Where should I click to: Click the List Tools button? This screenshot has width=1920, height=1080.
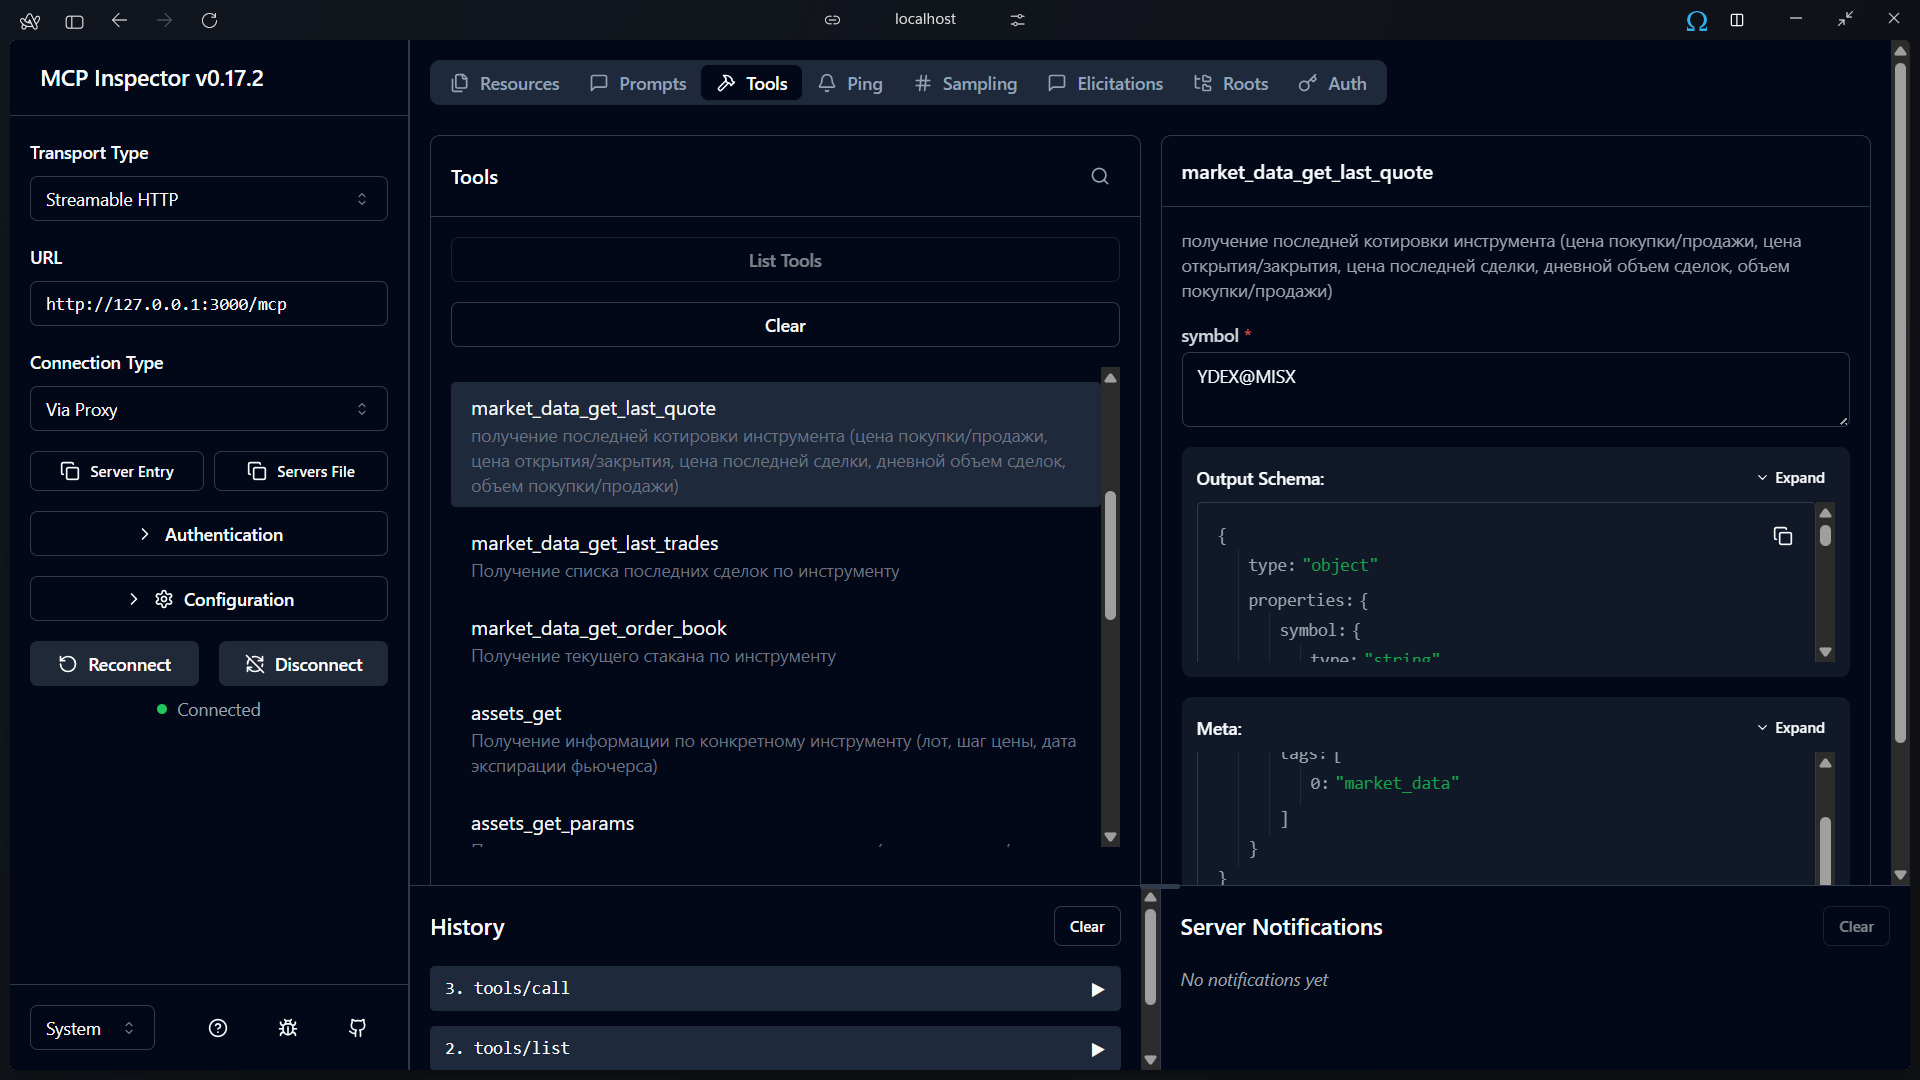pos(785,260)
